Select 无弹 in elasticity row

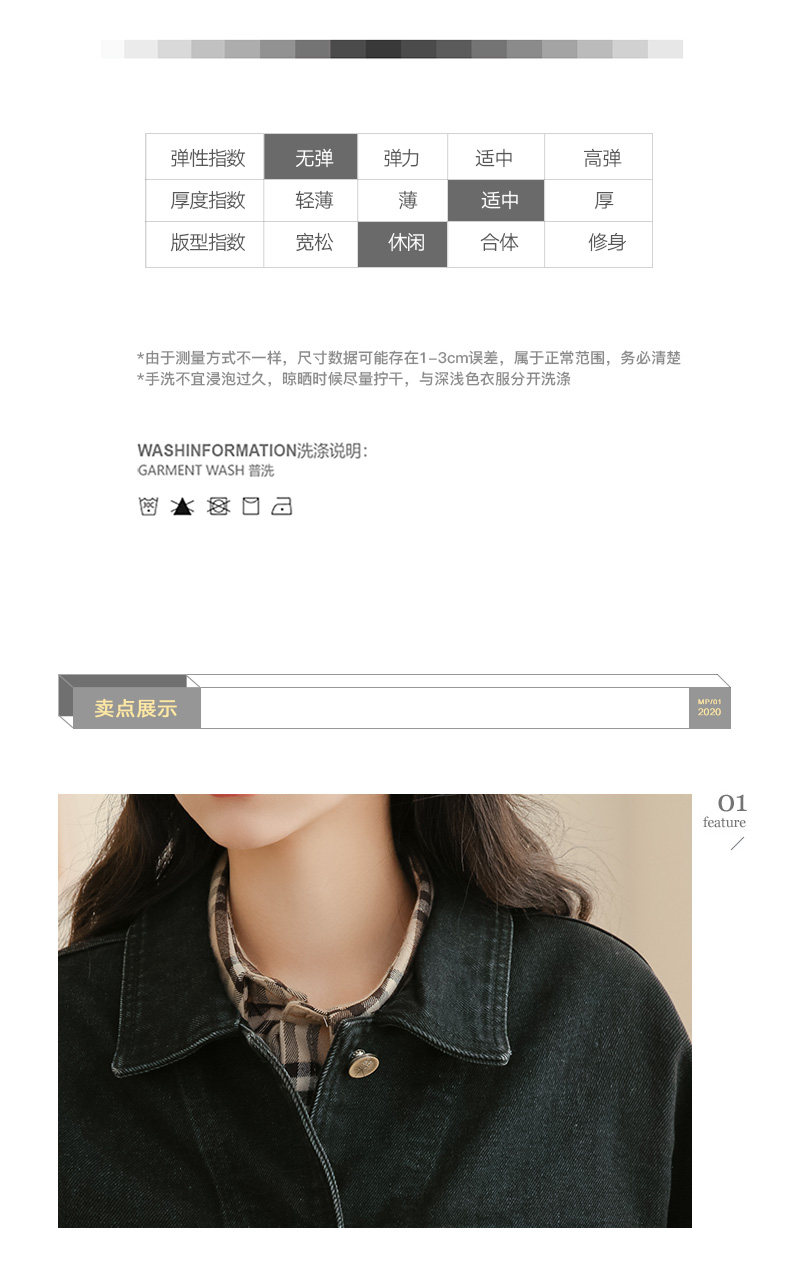(311, 157)
